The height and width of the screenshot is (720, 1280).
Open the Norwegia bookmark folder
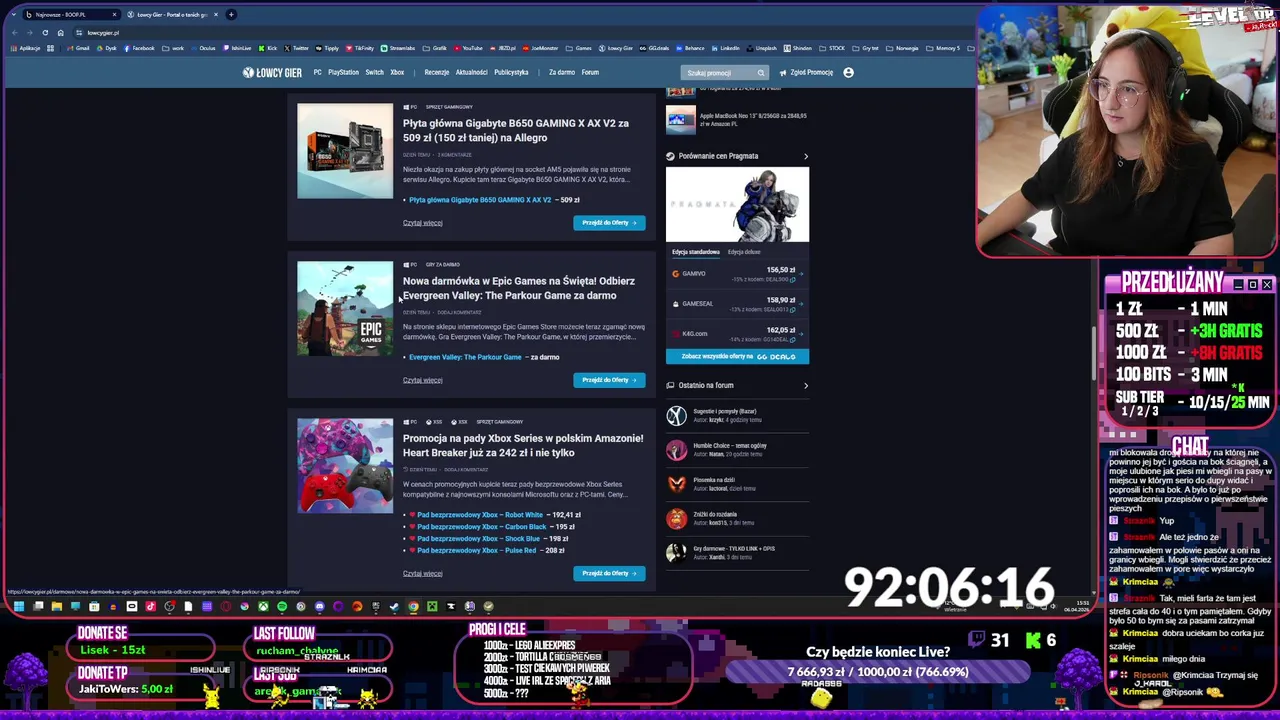pyautogui.click(x=902, y=48)
